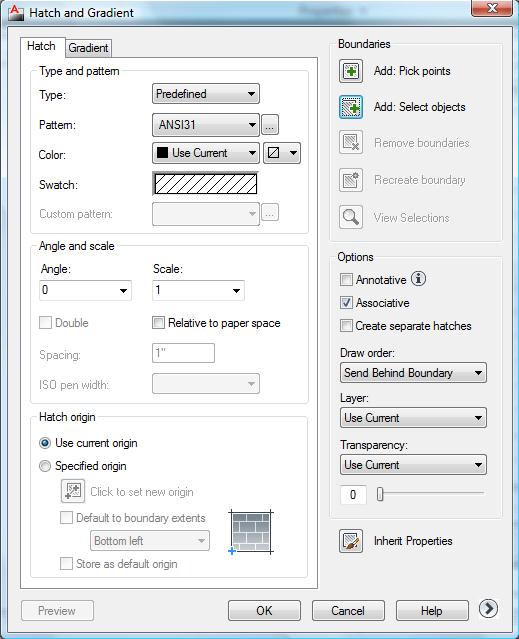
Task: Click the View Selections magnifier icon
Action: (x=351, y=217)
